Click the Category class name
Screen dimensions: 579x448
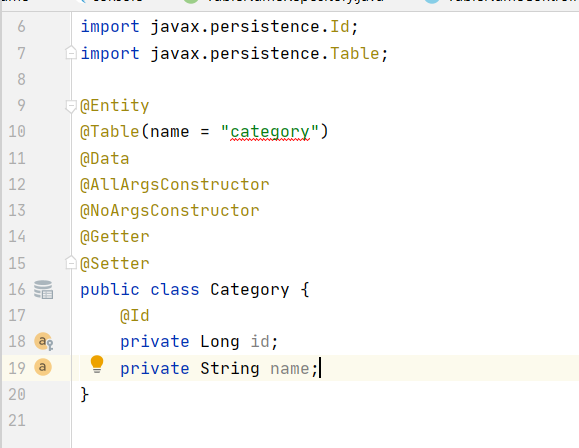click(x=250, y=290)
